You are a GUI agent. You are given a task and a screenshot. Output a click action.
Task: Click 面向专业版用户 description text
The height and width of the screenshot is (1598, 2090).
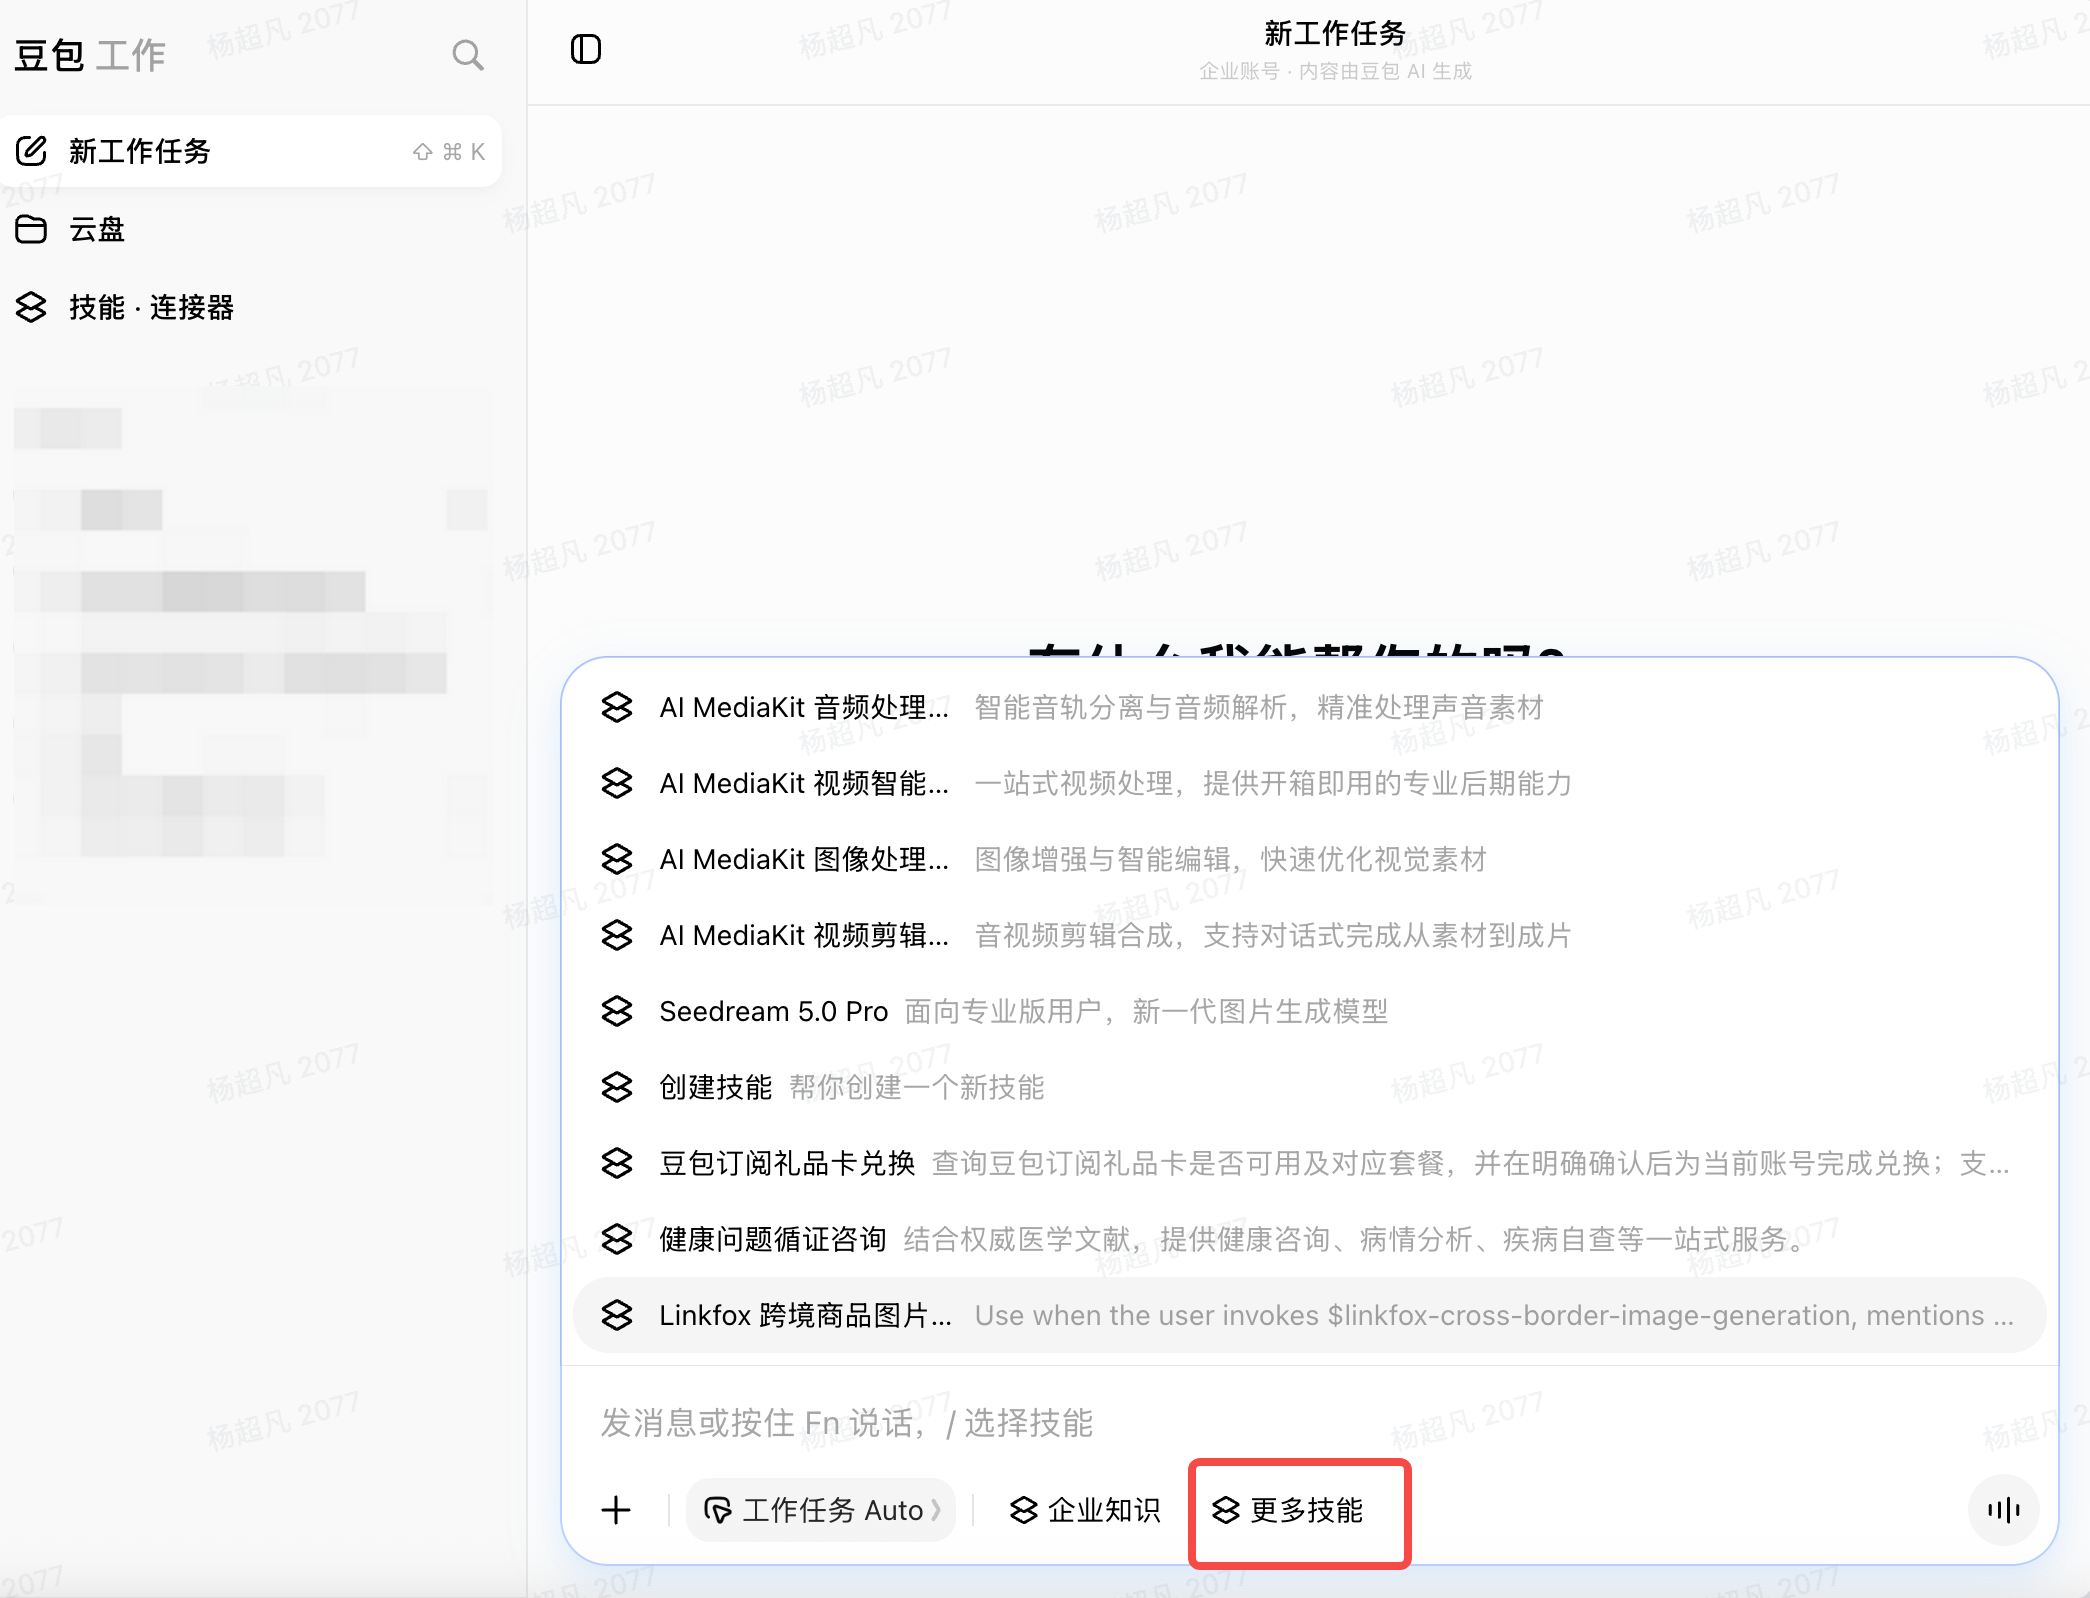(x=1146, y=1011)
